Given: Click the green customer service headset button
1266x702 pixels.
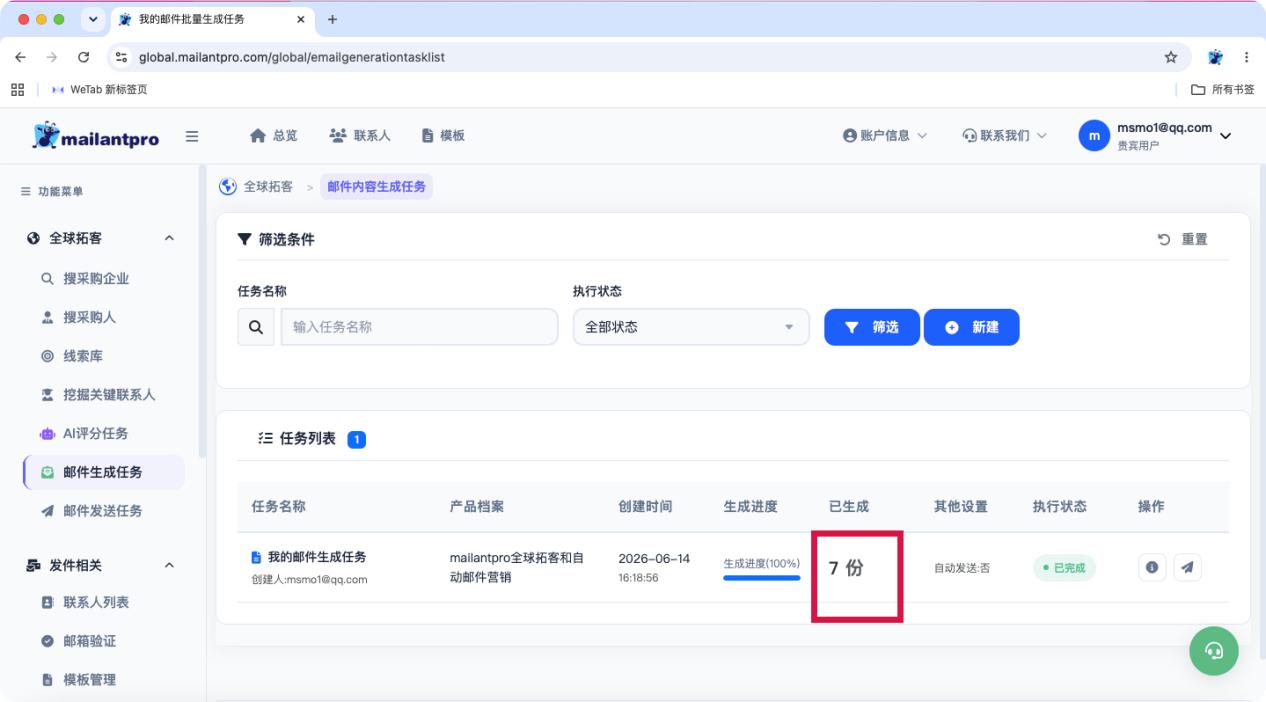Looking at the screenshot, I should tap(1214, 650).
